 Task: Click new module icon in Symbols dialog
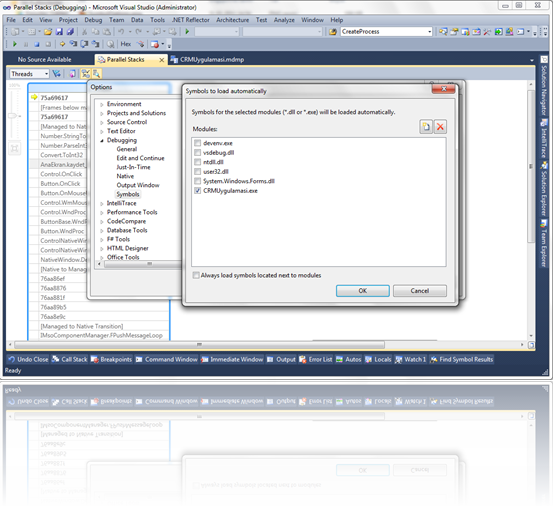426,127
